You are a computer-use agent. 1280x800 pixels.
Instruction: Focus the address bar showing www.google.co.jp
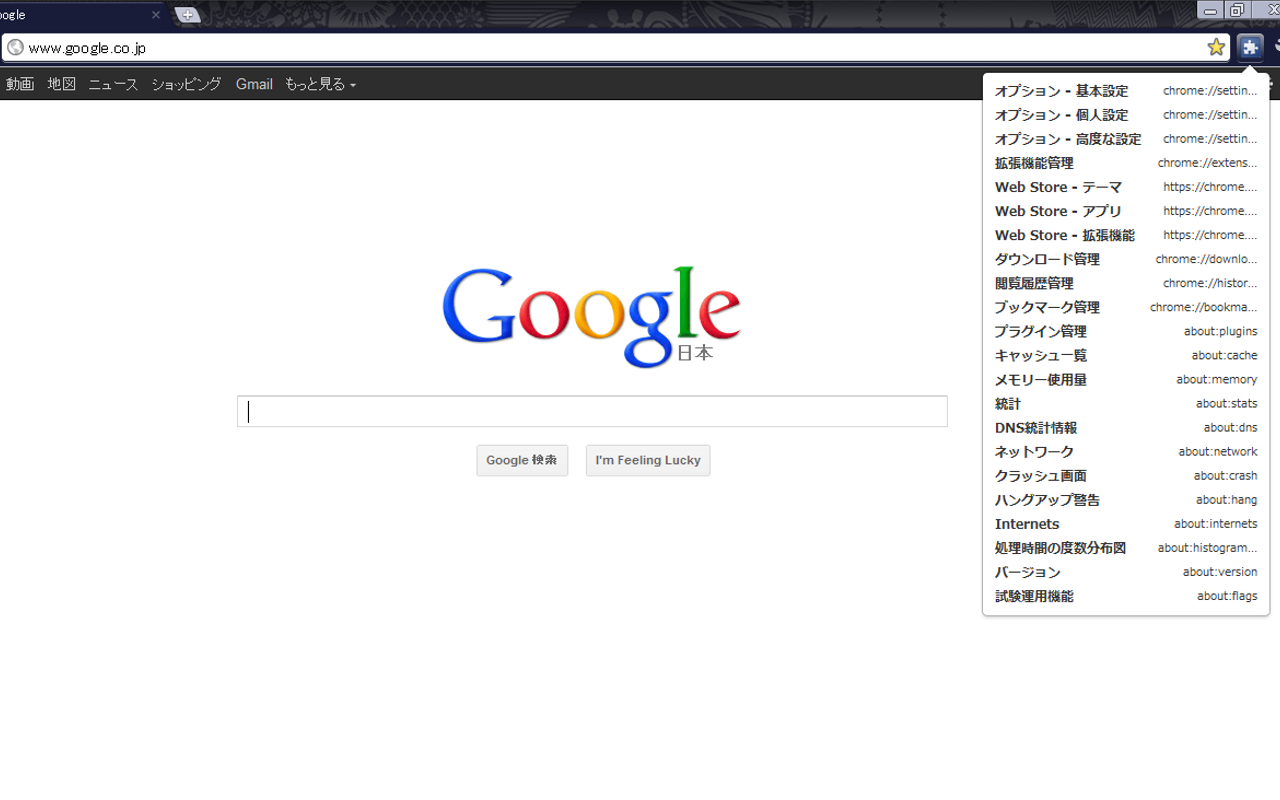tap(615, 47)
